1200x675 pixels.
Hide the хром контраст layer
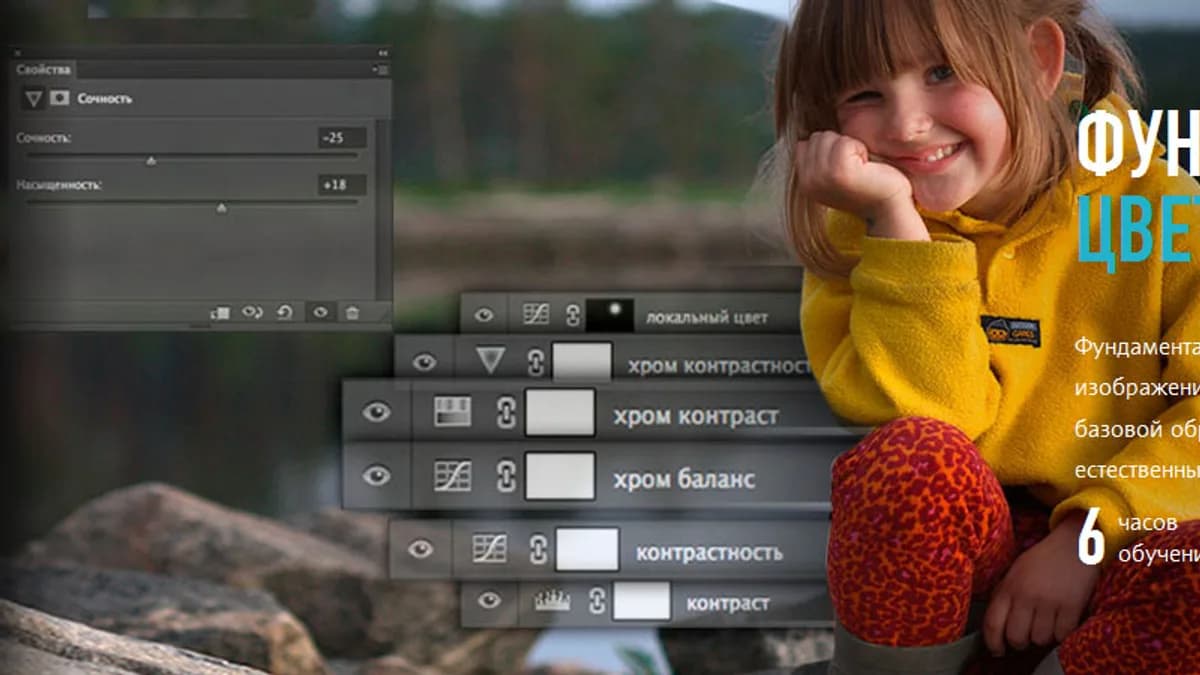point(376,412)
